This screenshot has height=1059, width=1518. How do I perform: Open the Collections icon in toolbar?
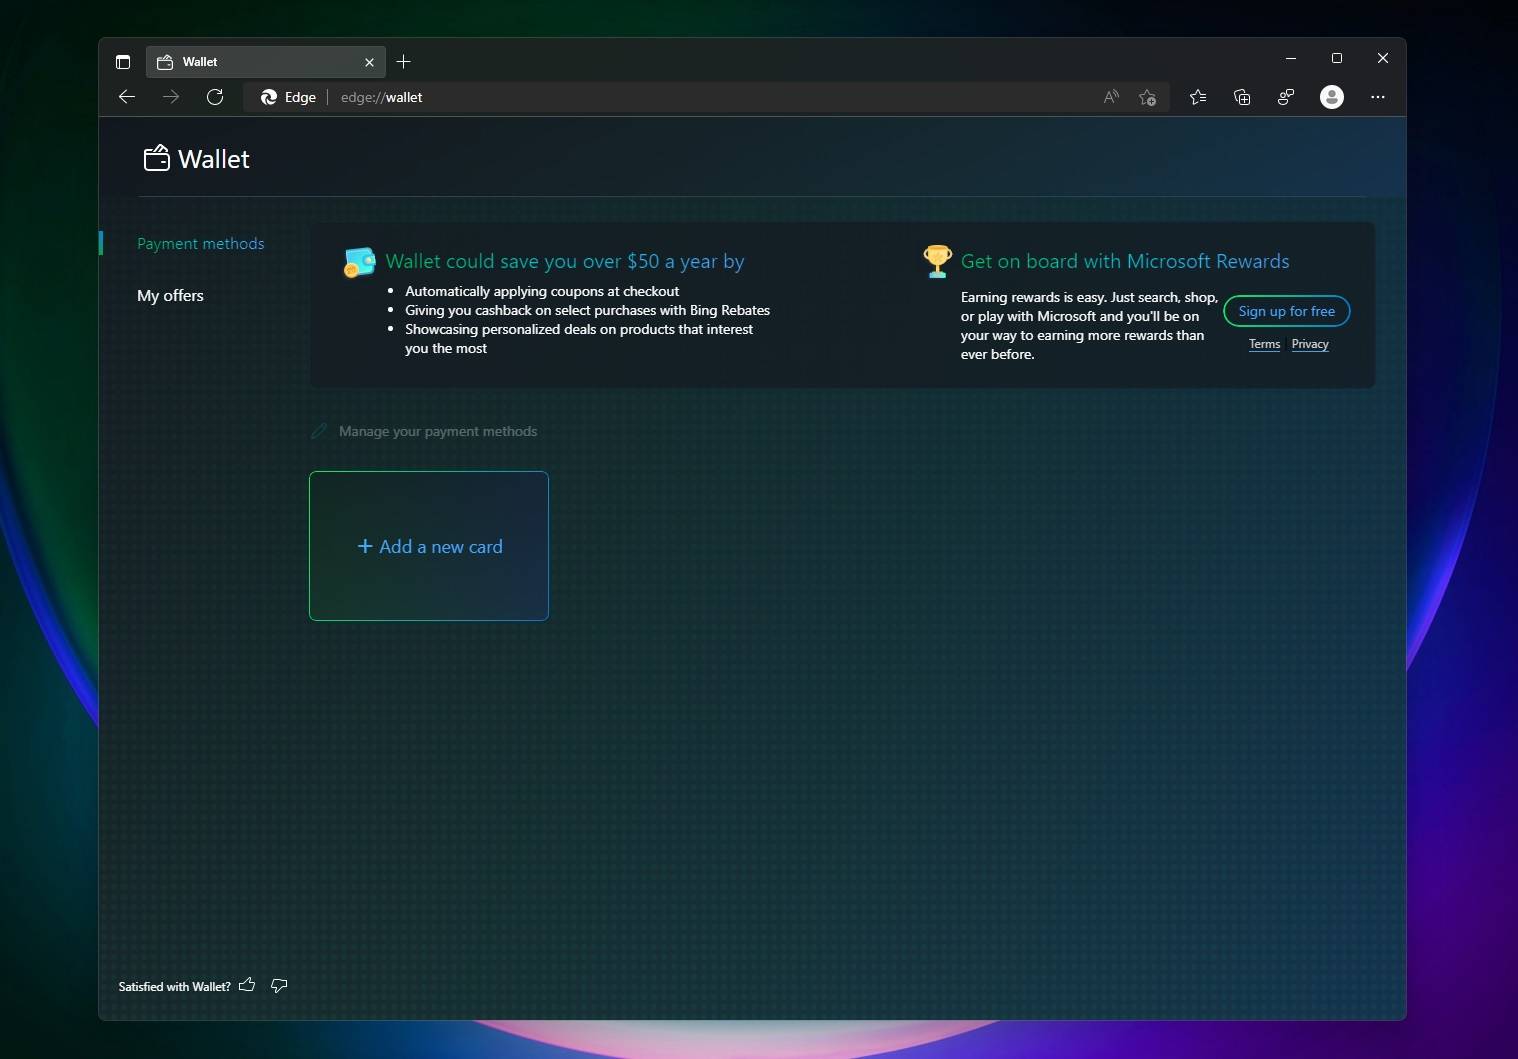coord(1242,97)
